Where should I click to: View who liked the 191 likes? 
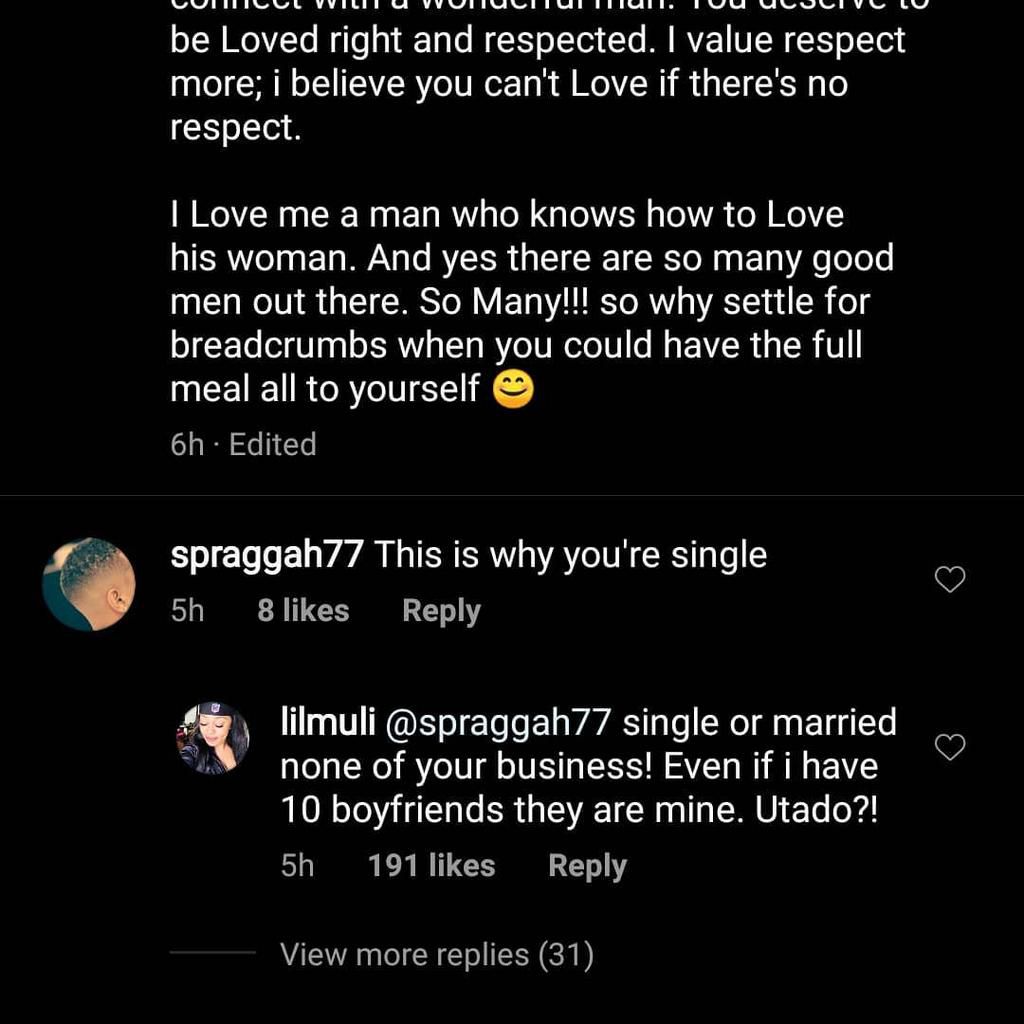(x=430, y=865)
